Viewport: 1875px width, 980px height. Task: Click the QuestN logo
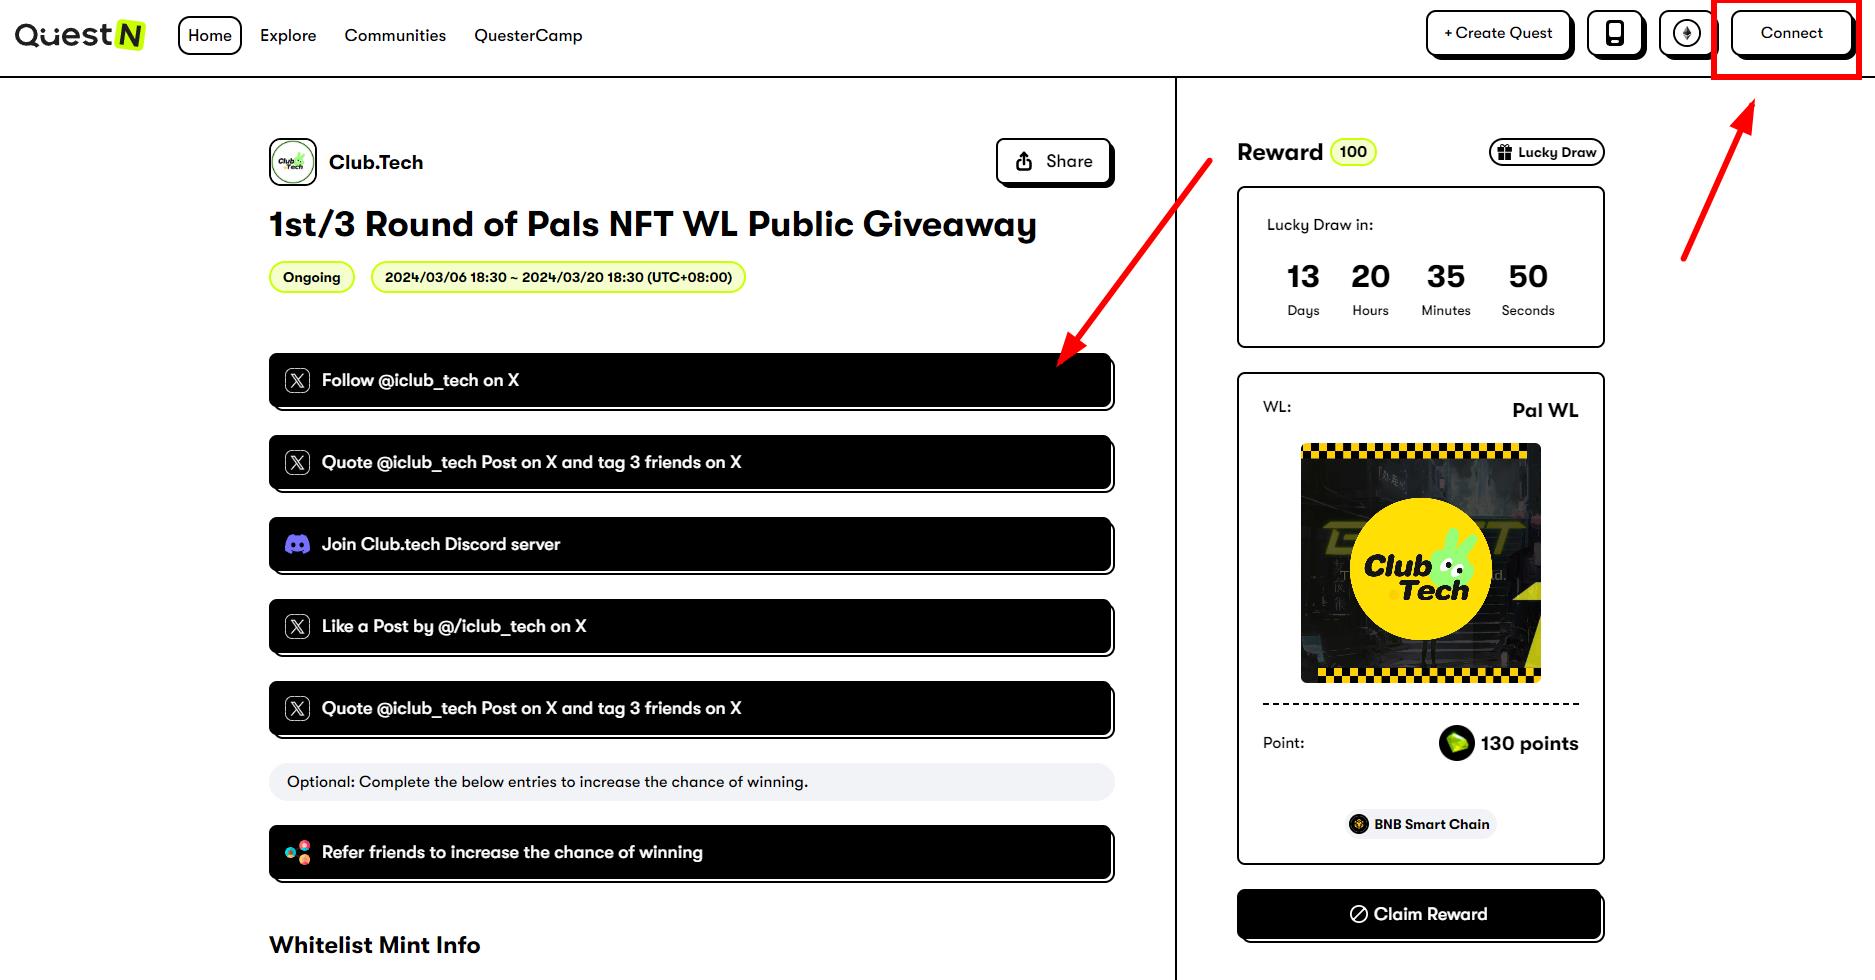pos(80,35)
